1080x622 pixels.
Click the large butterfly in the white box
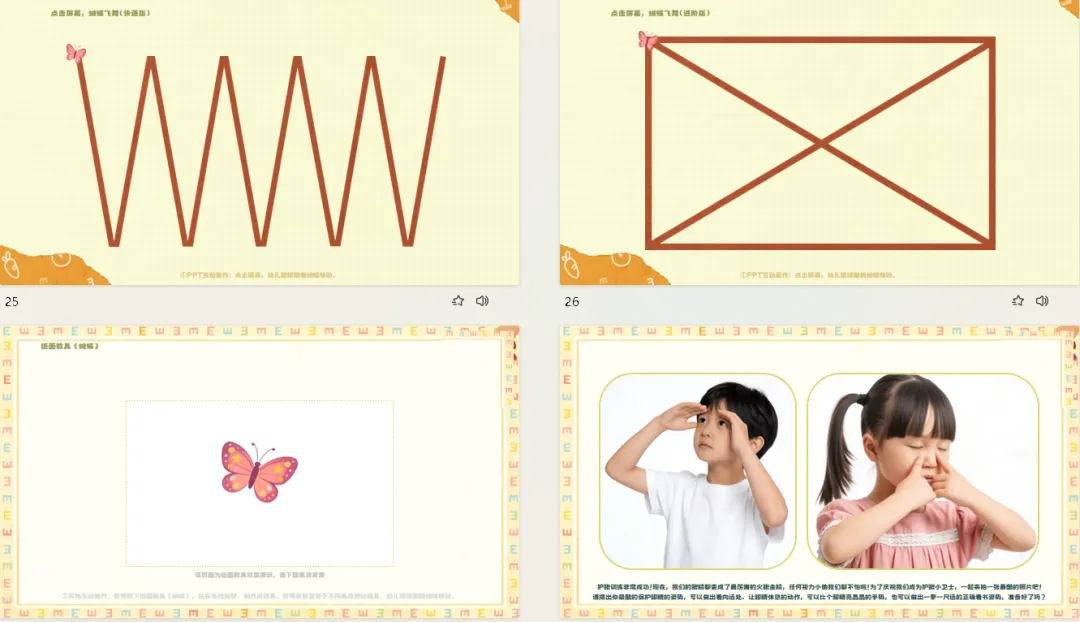pos(259,472)
